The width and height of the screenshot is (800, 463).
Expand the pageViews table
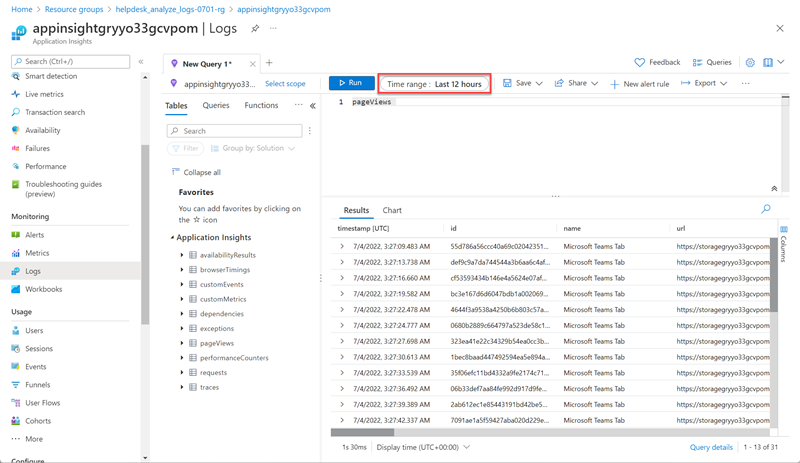coord(182,343)
